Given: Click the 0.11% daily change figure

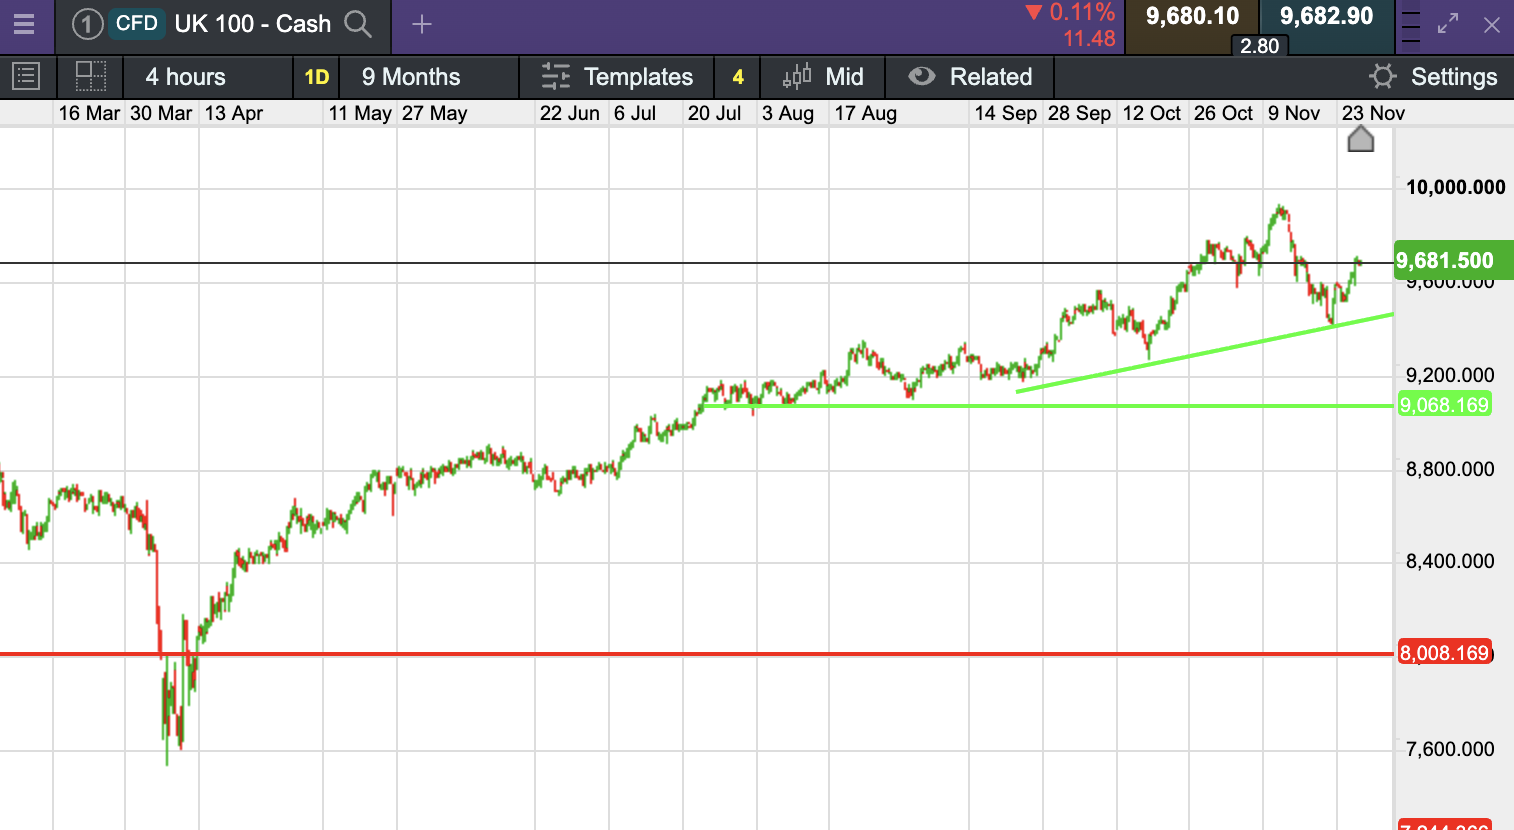Looking at the screenshot, I should tap(1082, 12).
